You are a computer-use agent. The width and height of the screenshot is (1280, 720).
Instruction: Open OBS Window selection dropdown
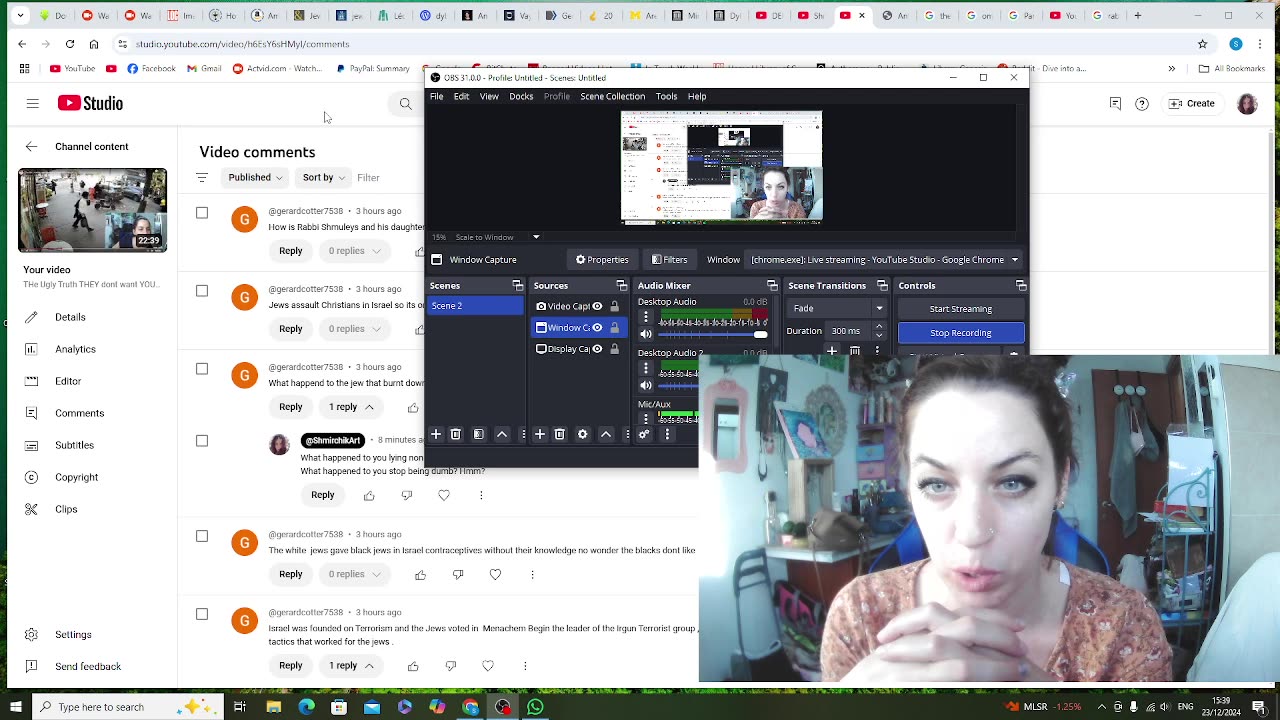point(884,260)
